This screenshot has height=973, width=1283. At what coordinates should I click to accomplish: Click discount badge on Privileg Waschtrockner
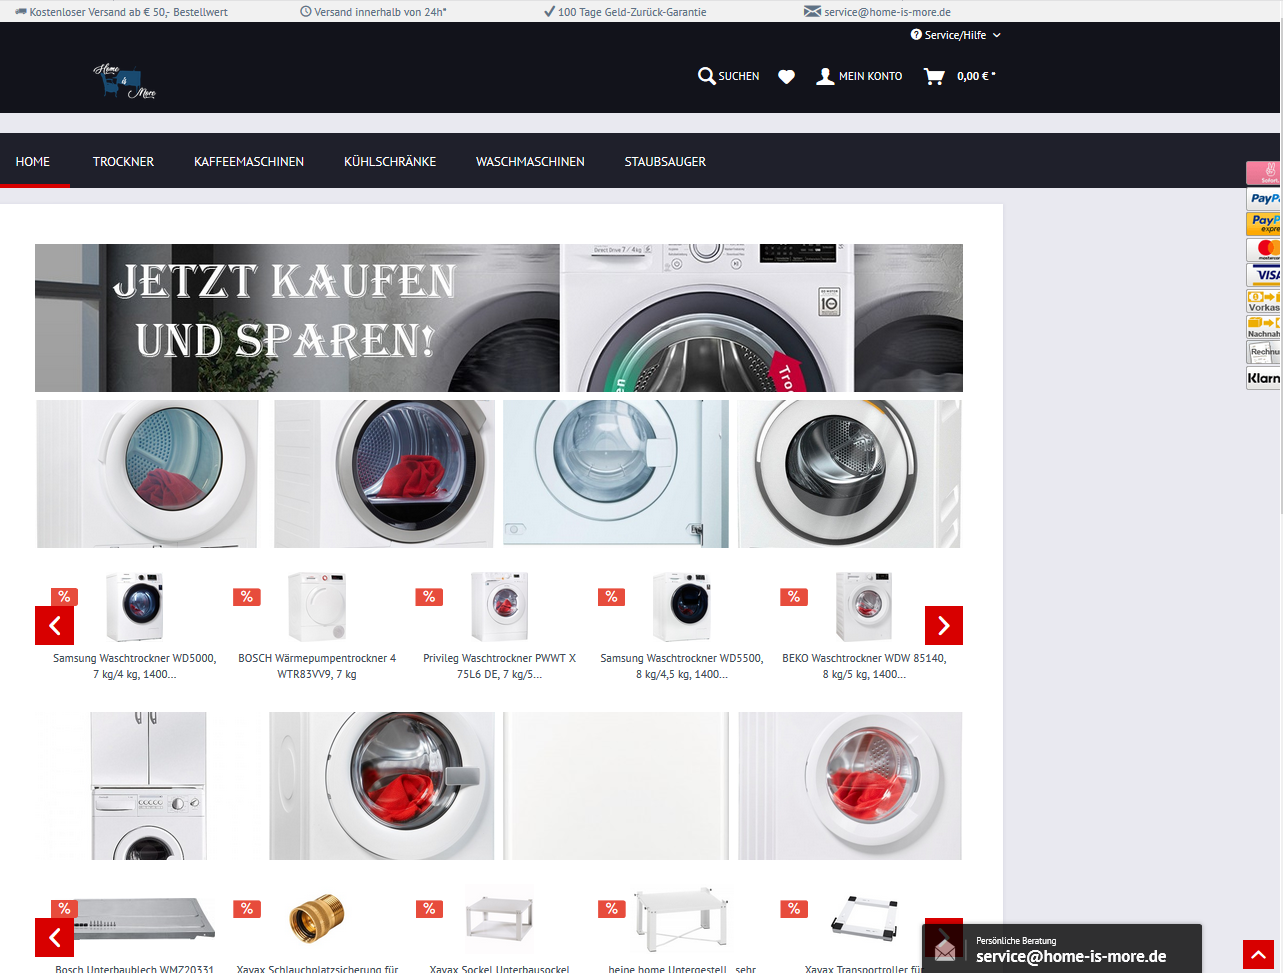pos(429,597)
